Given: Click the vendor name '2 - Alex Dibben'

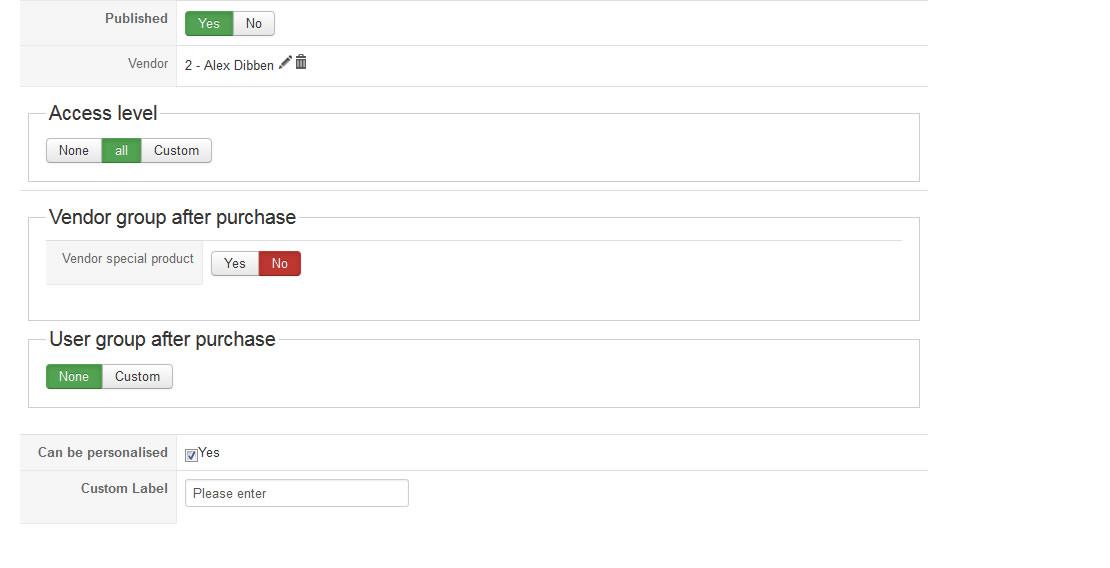Looking at the screenshot, I should [229, 65].
